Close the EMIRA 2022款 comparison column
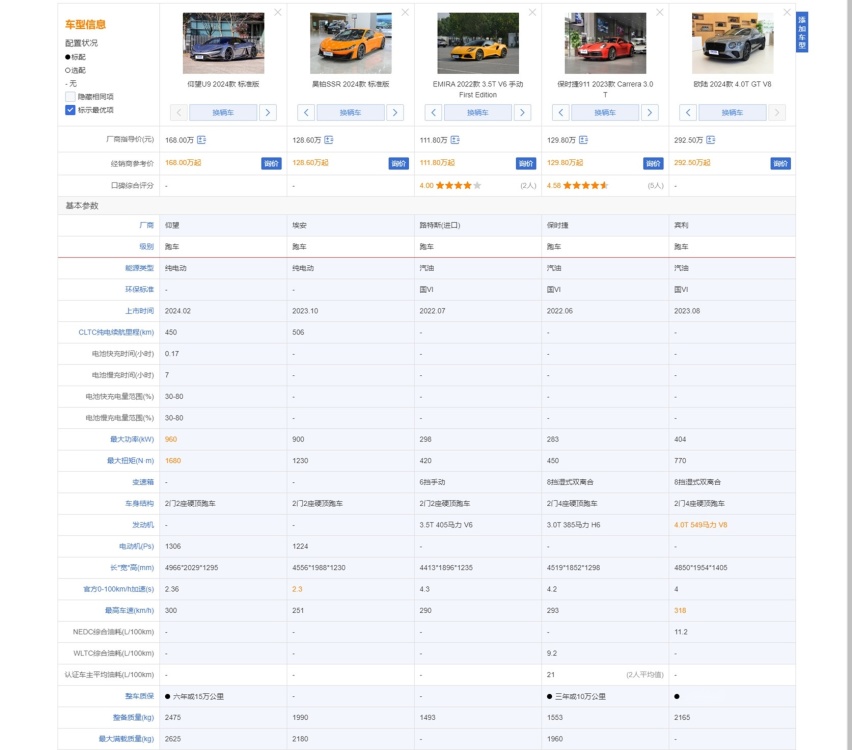Viewport: 852px width, 750px height. pyautogui.click(x=532, y=12)
